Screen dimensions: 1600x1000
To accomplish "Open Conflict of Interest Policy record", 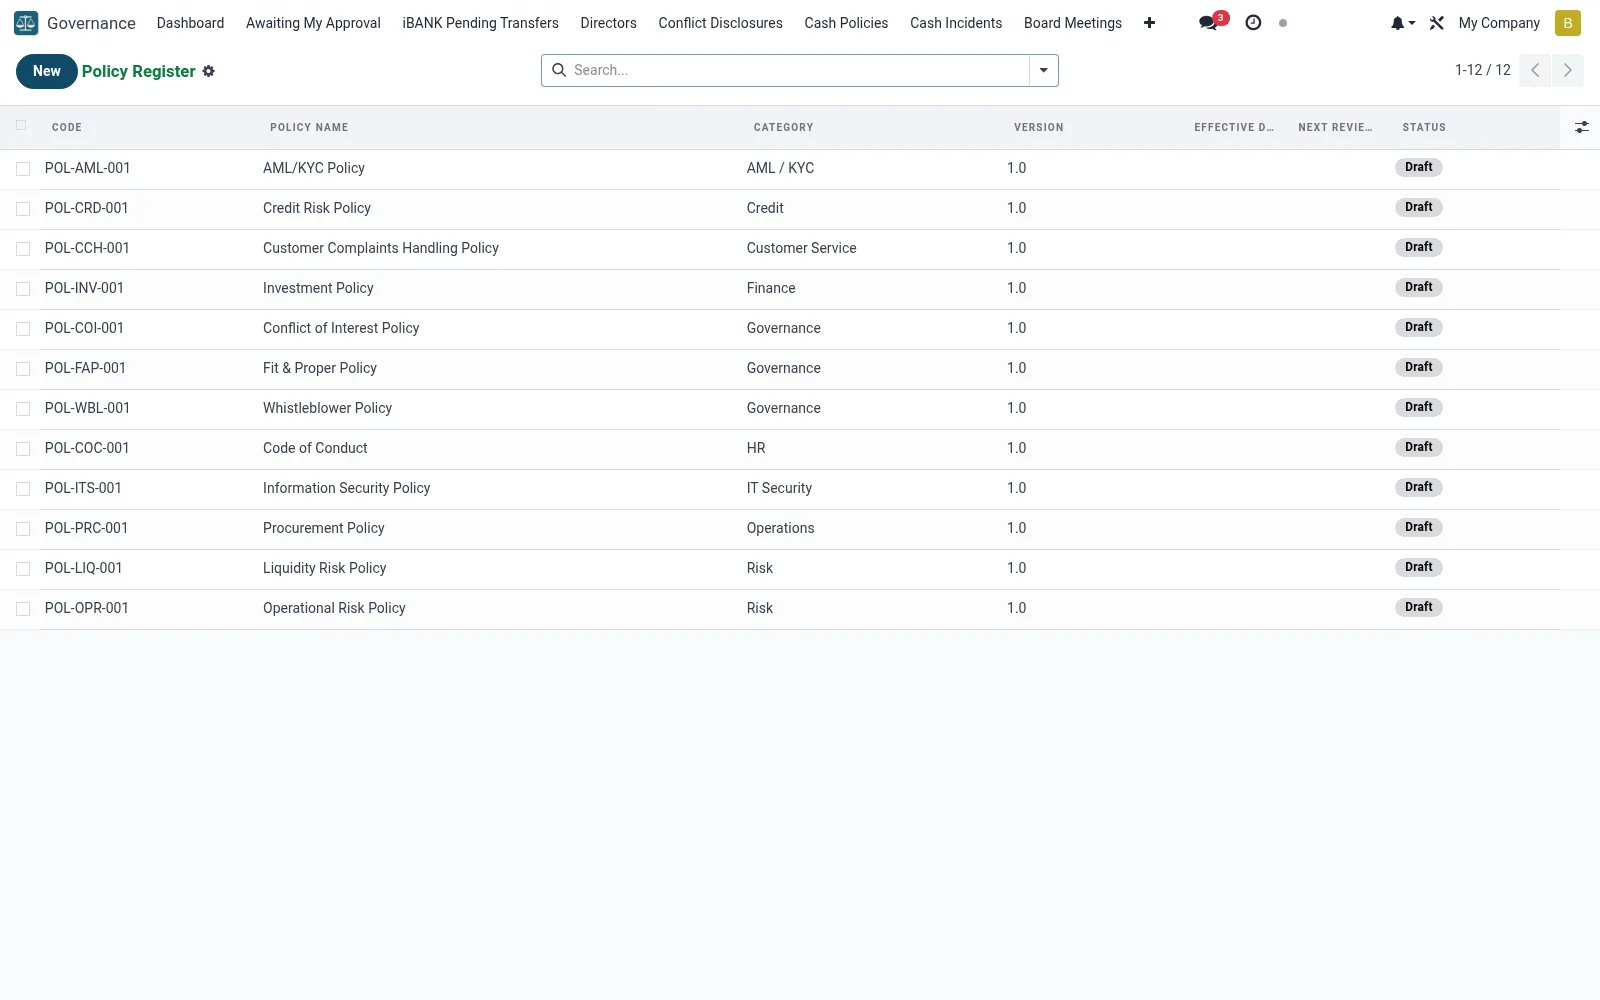I will 341,328.
